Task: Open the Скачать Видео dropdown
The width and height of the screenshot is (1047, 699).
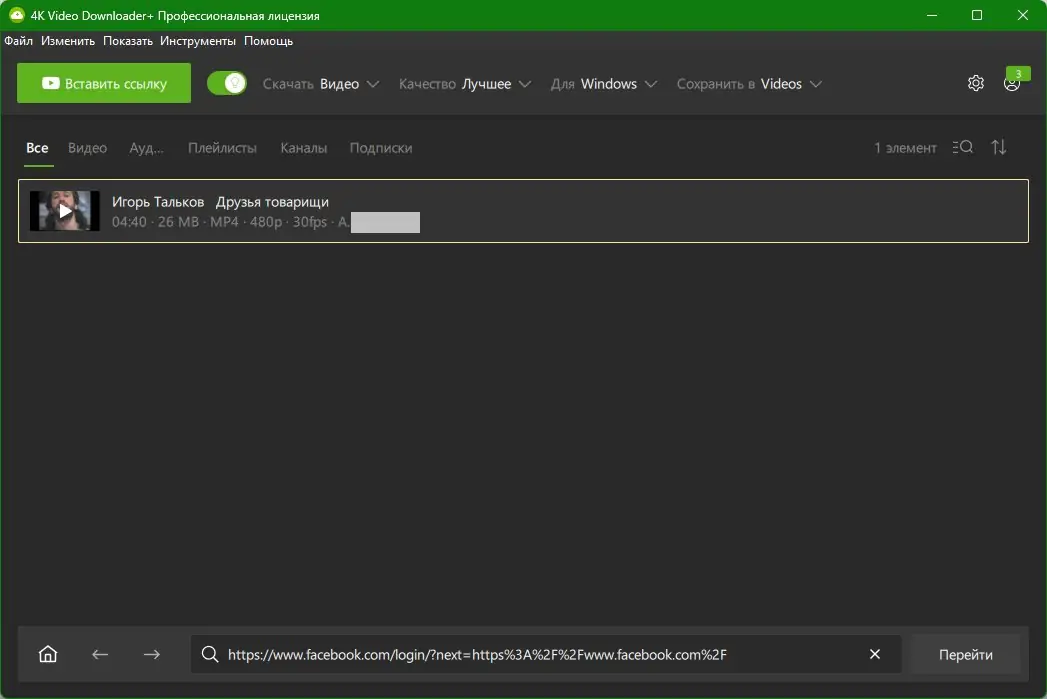Action: (321, 83)
